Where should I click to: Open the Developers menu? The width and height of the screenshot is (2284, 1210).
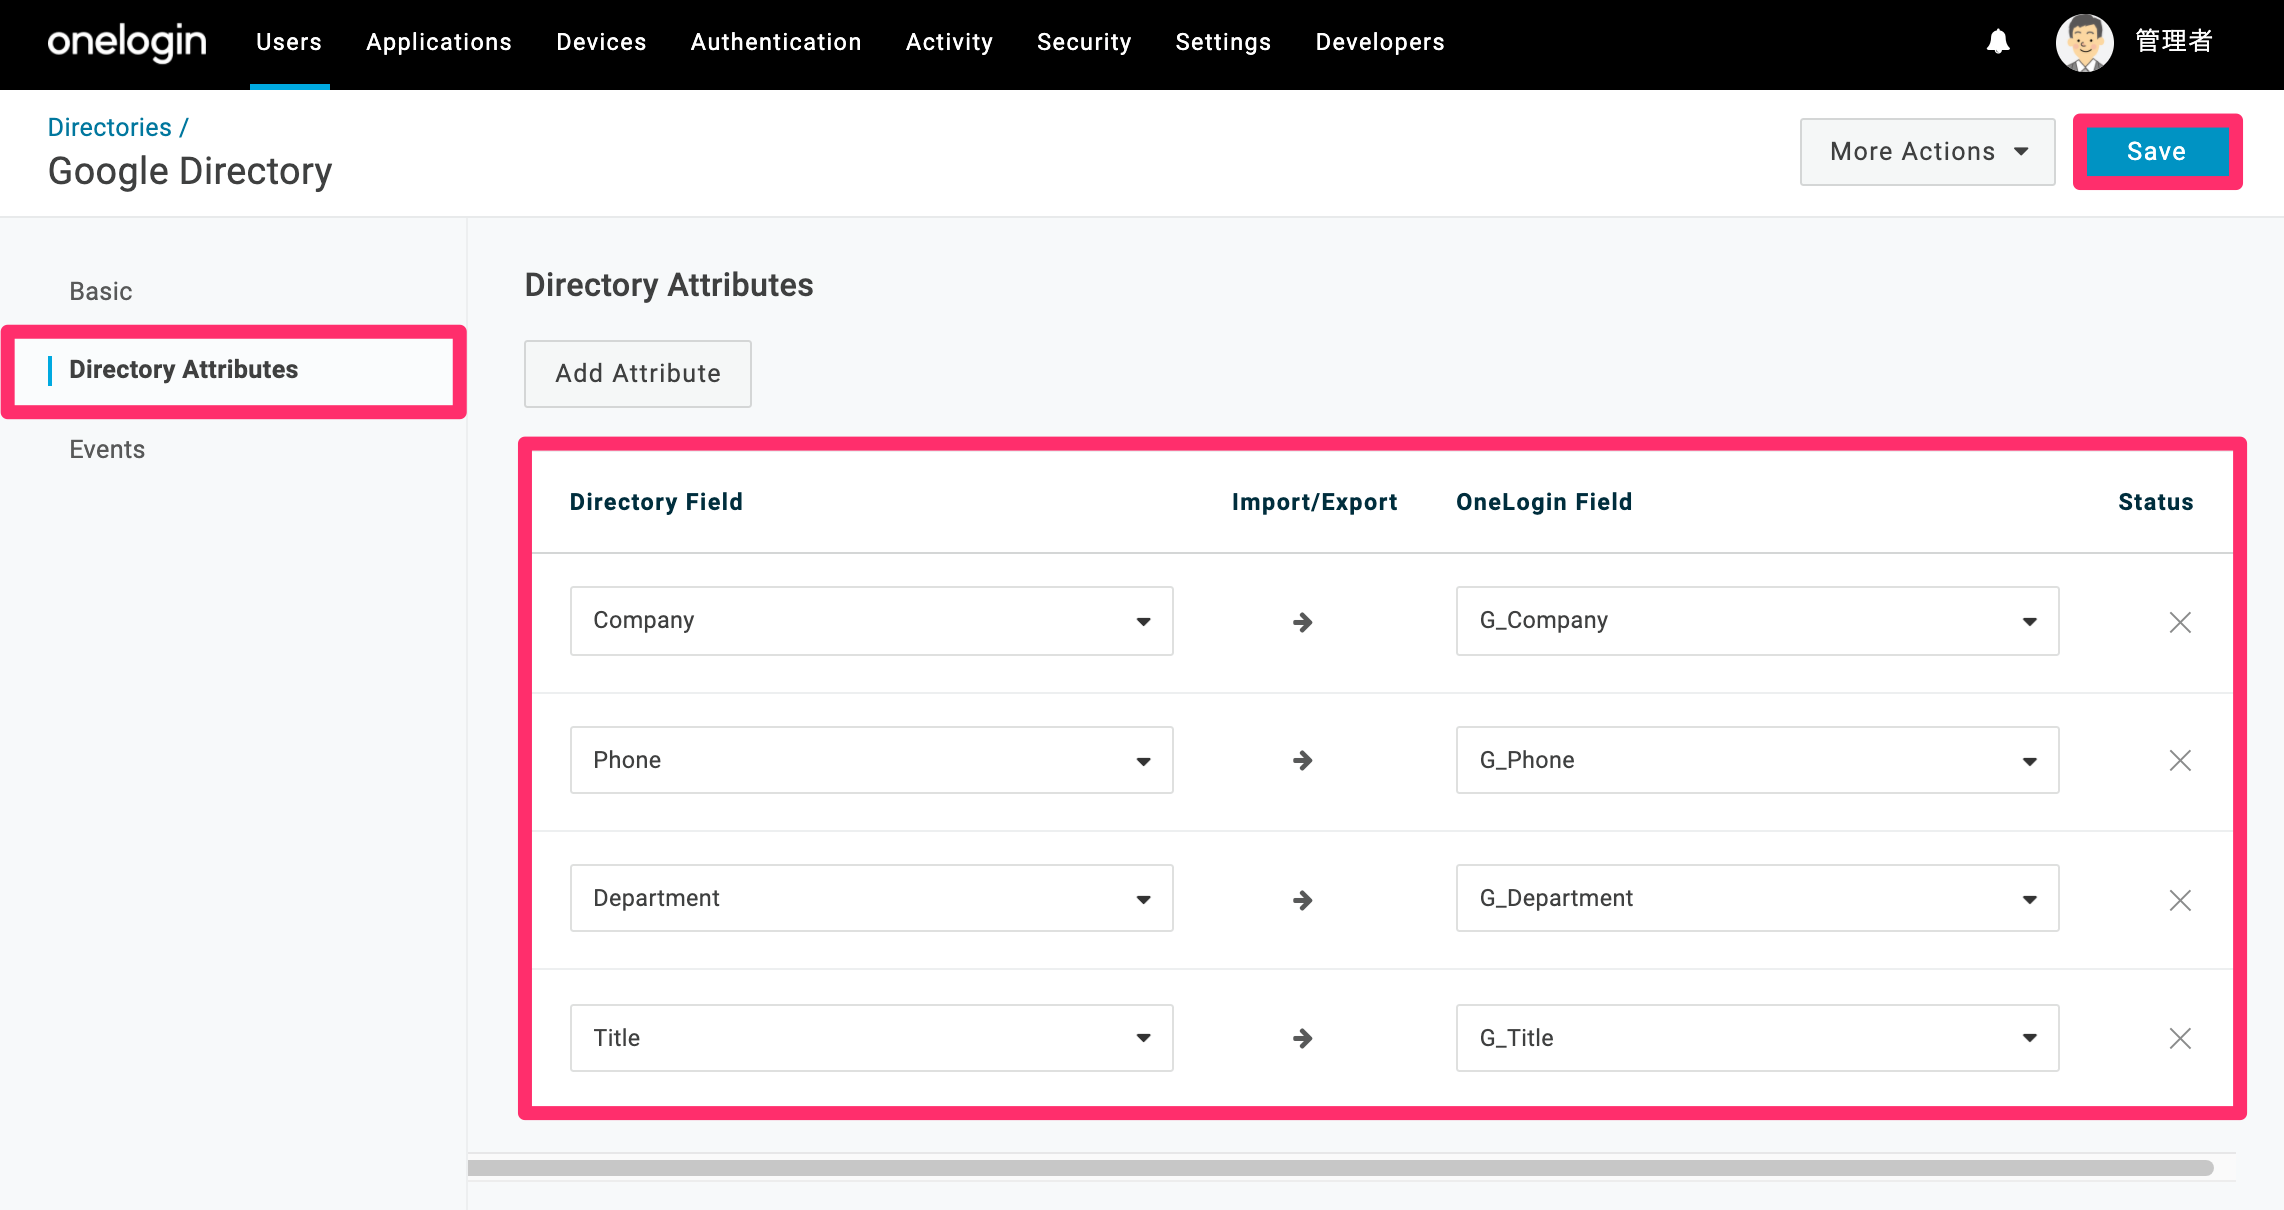(1380, 42)
